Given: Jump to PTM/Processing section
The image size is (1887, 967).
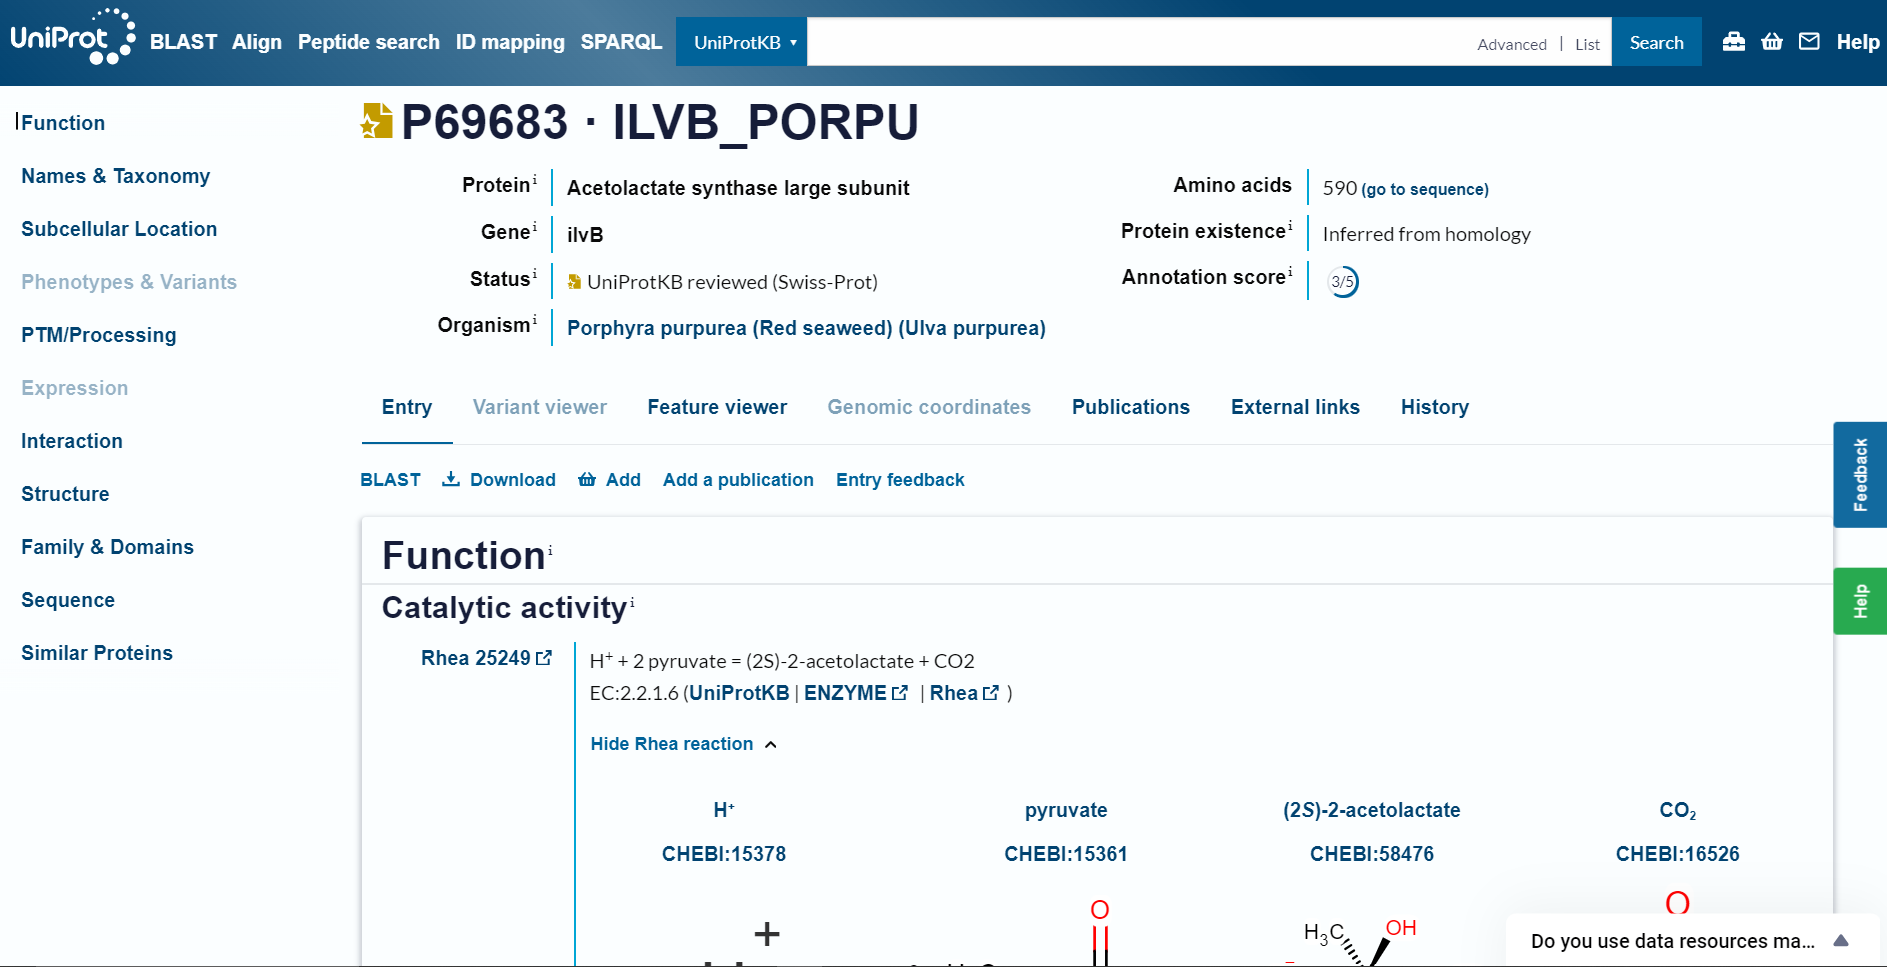Looking at the screenshot, I should tap(99, 335).
